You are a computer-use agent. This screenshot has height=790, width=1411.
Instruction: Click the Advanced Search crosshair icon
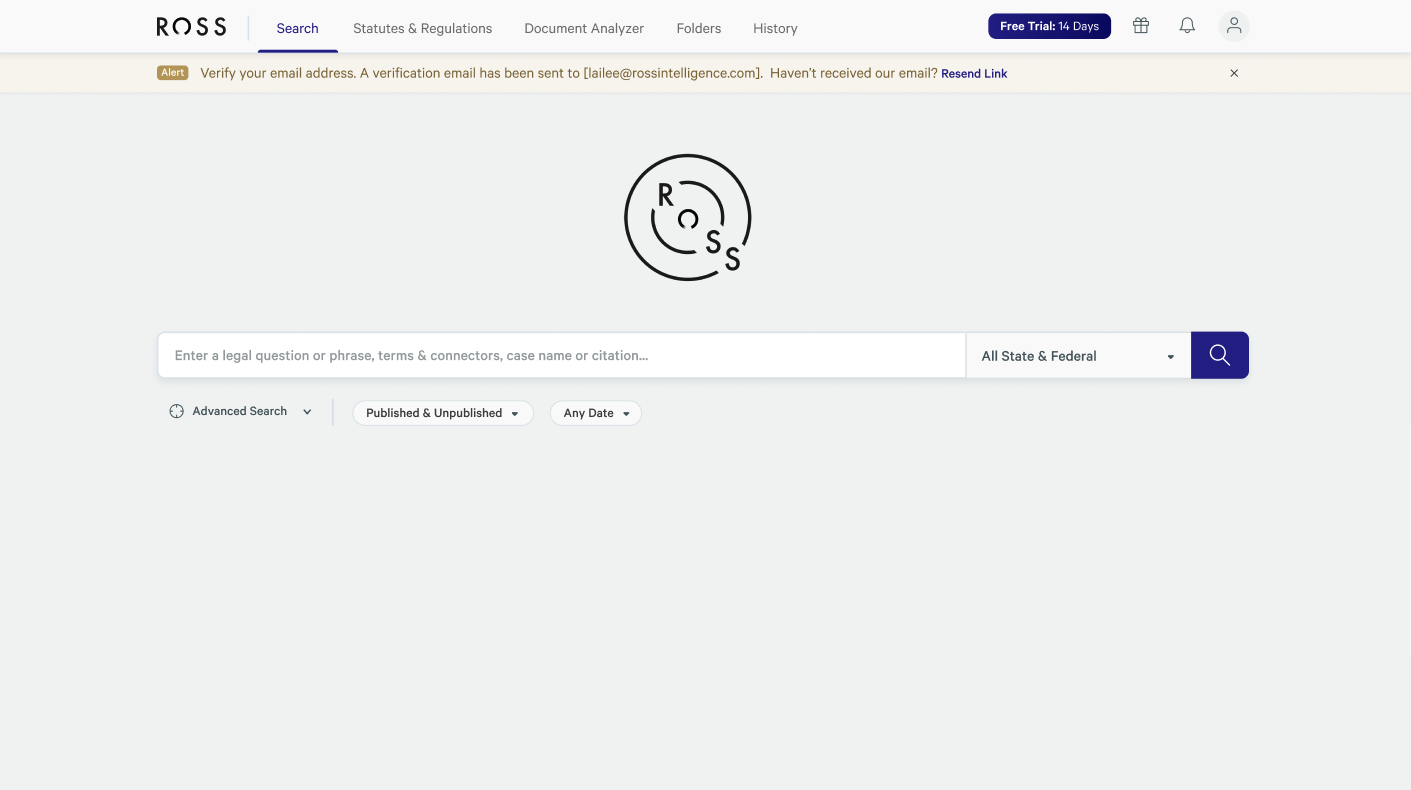click(177, 411)
